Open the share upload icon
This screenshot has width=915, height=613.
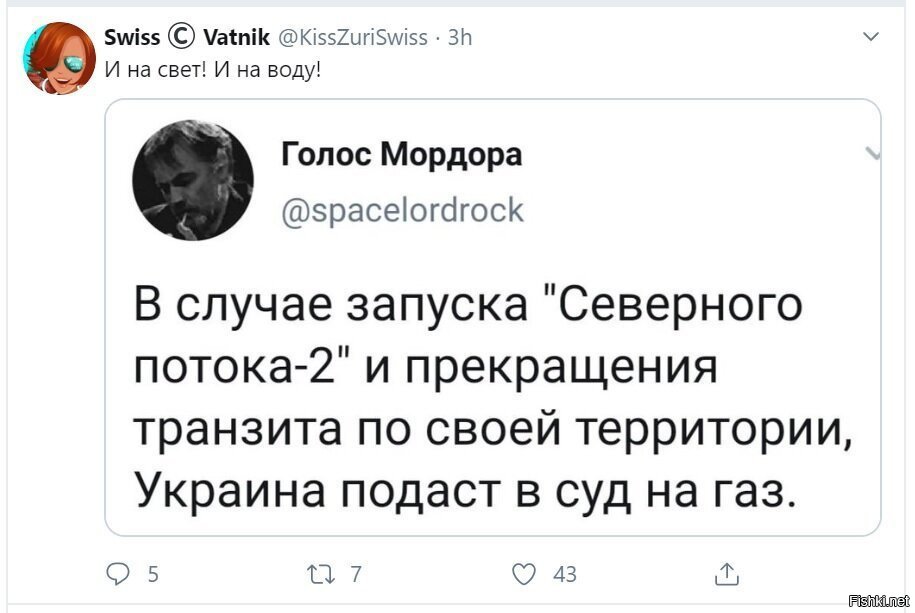pyautogui.click(x=727, y=574)
